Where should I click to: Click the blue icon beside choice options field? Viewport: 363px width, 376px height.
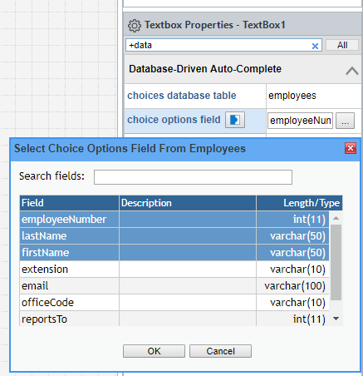235,120
